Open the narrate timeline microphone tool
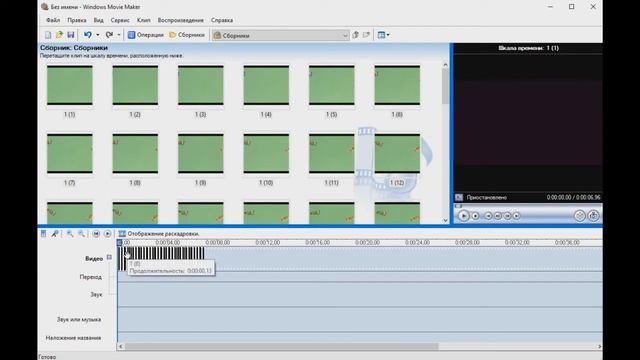This screenshot has width=640, height=360. (x=54, y=233)
